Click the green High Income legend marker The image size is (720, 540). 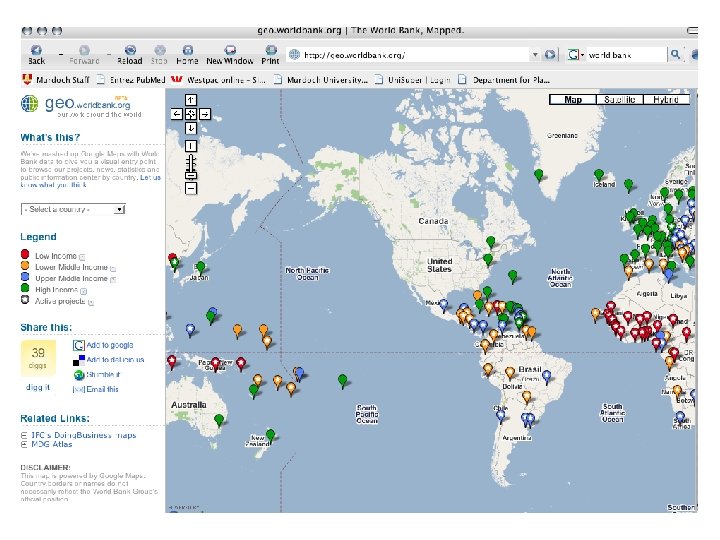[25, 288]
